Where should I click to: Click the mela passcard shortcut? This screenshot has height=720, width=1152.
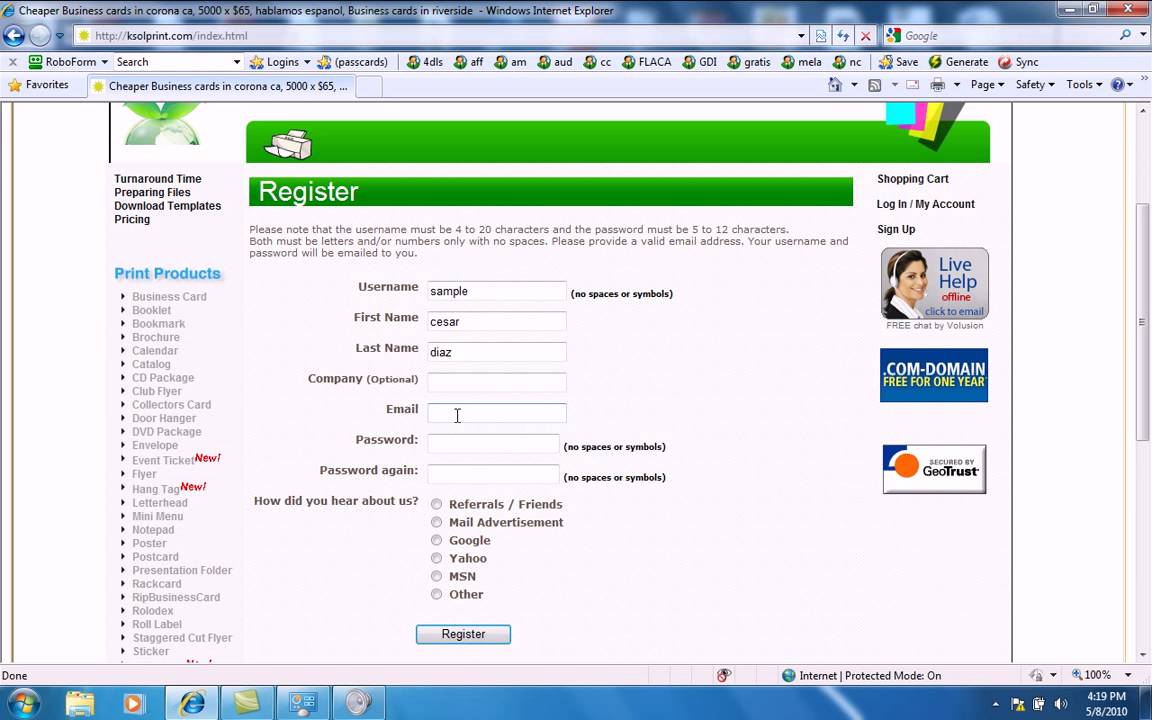pyautogui.click(x=802, y=62)
